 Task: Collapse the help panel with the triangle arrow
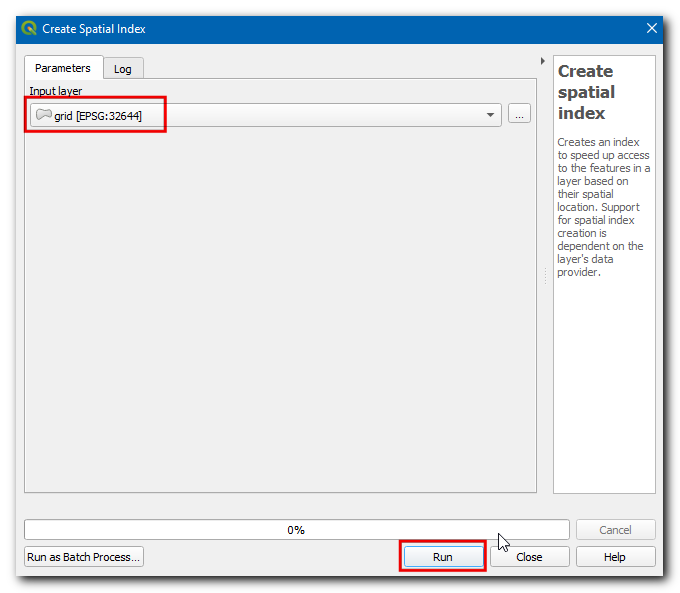(542, 61)
